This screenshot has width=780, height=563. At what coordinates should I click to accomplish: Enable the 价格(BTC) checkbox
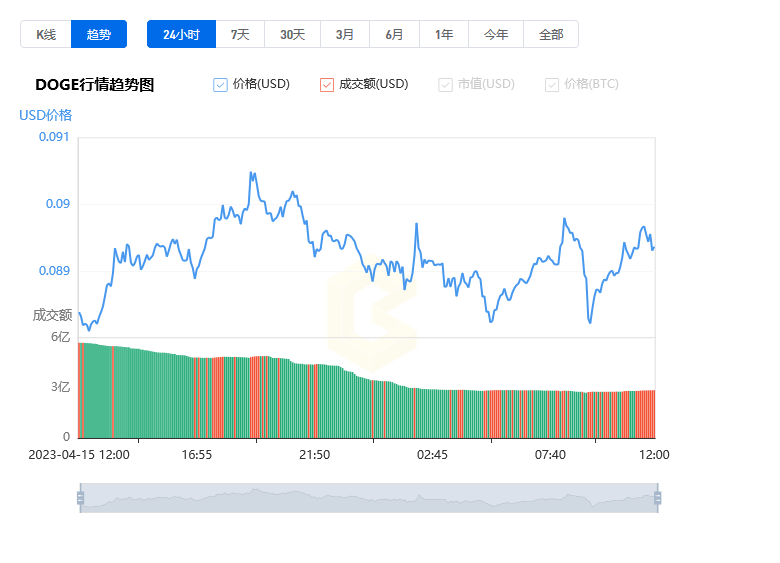(552, 85)
